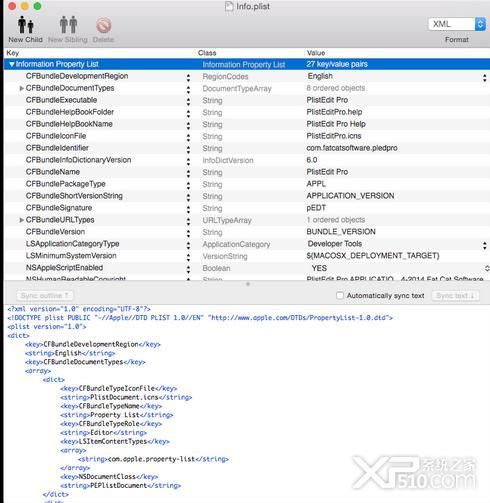Select the CFBundleSignature key row
The width and height of the screenshot is (490, 503).
point(59,208)
